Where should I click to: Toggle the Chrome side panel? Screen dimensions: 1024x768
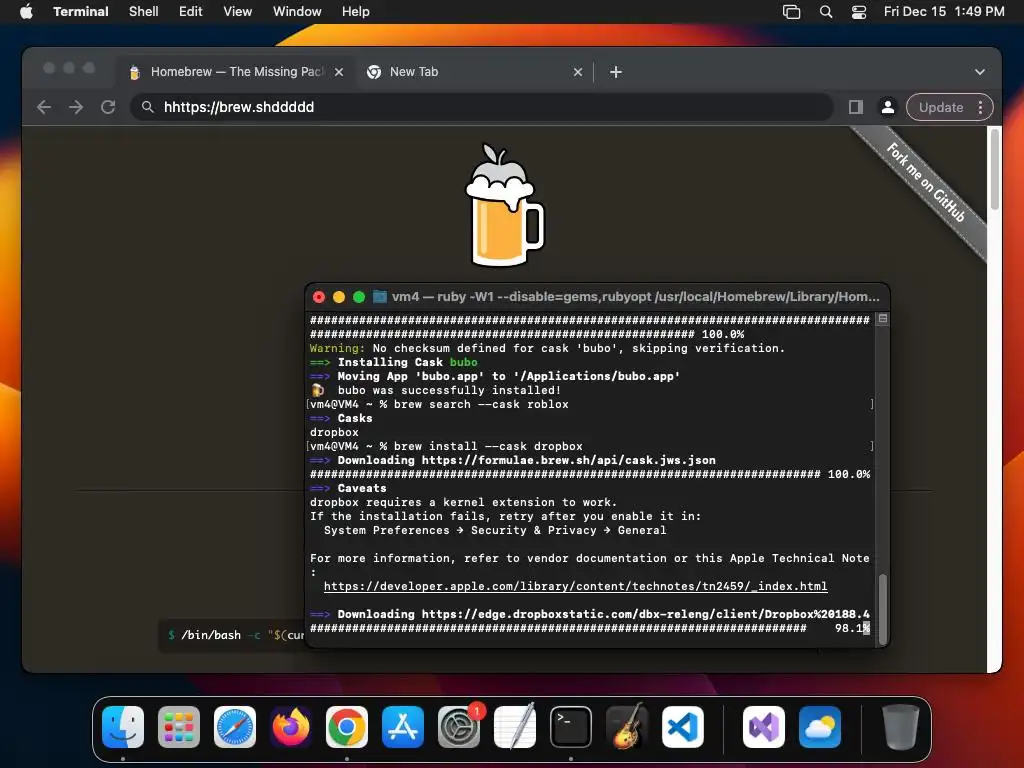pyautogui.click(x=856, y=107)
